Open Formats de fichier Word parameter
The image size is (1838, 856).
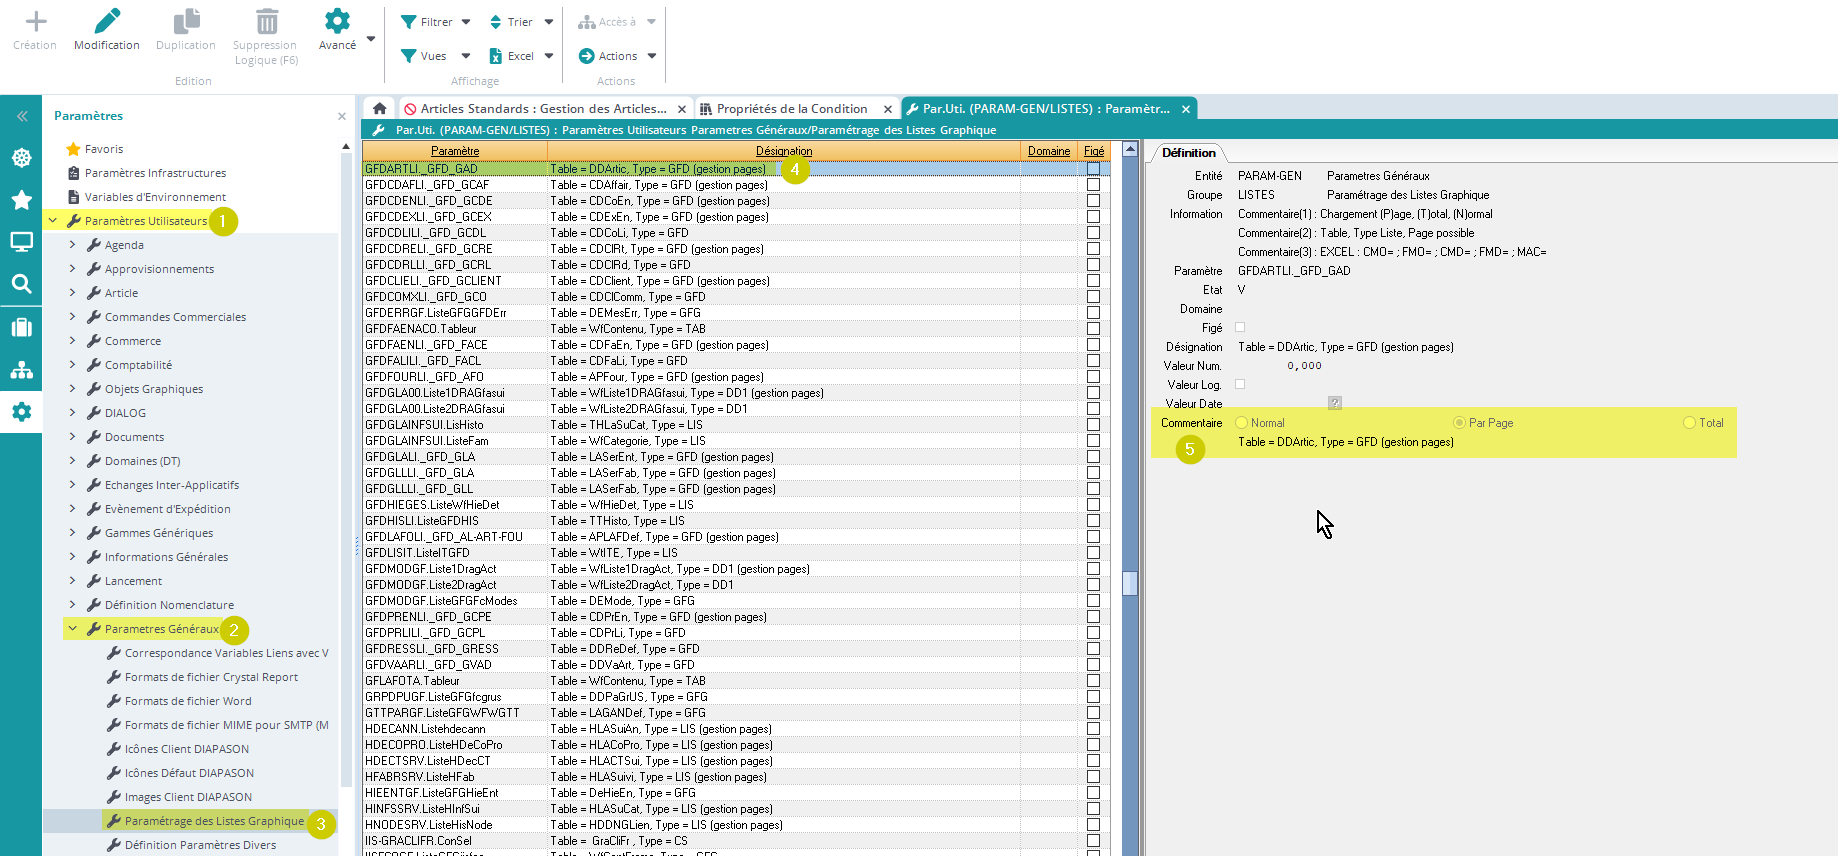coord(188,701)
